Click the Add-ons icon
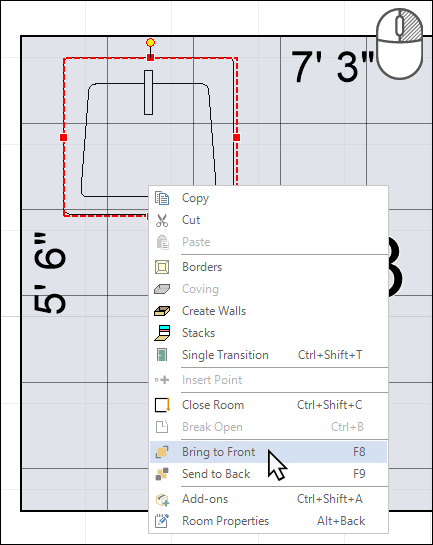433x545 pixels. tap(162, 499)
